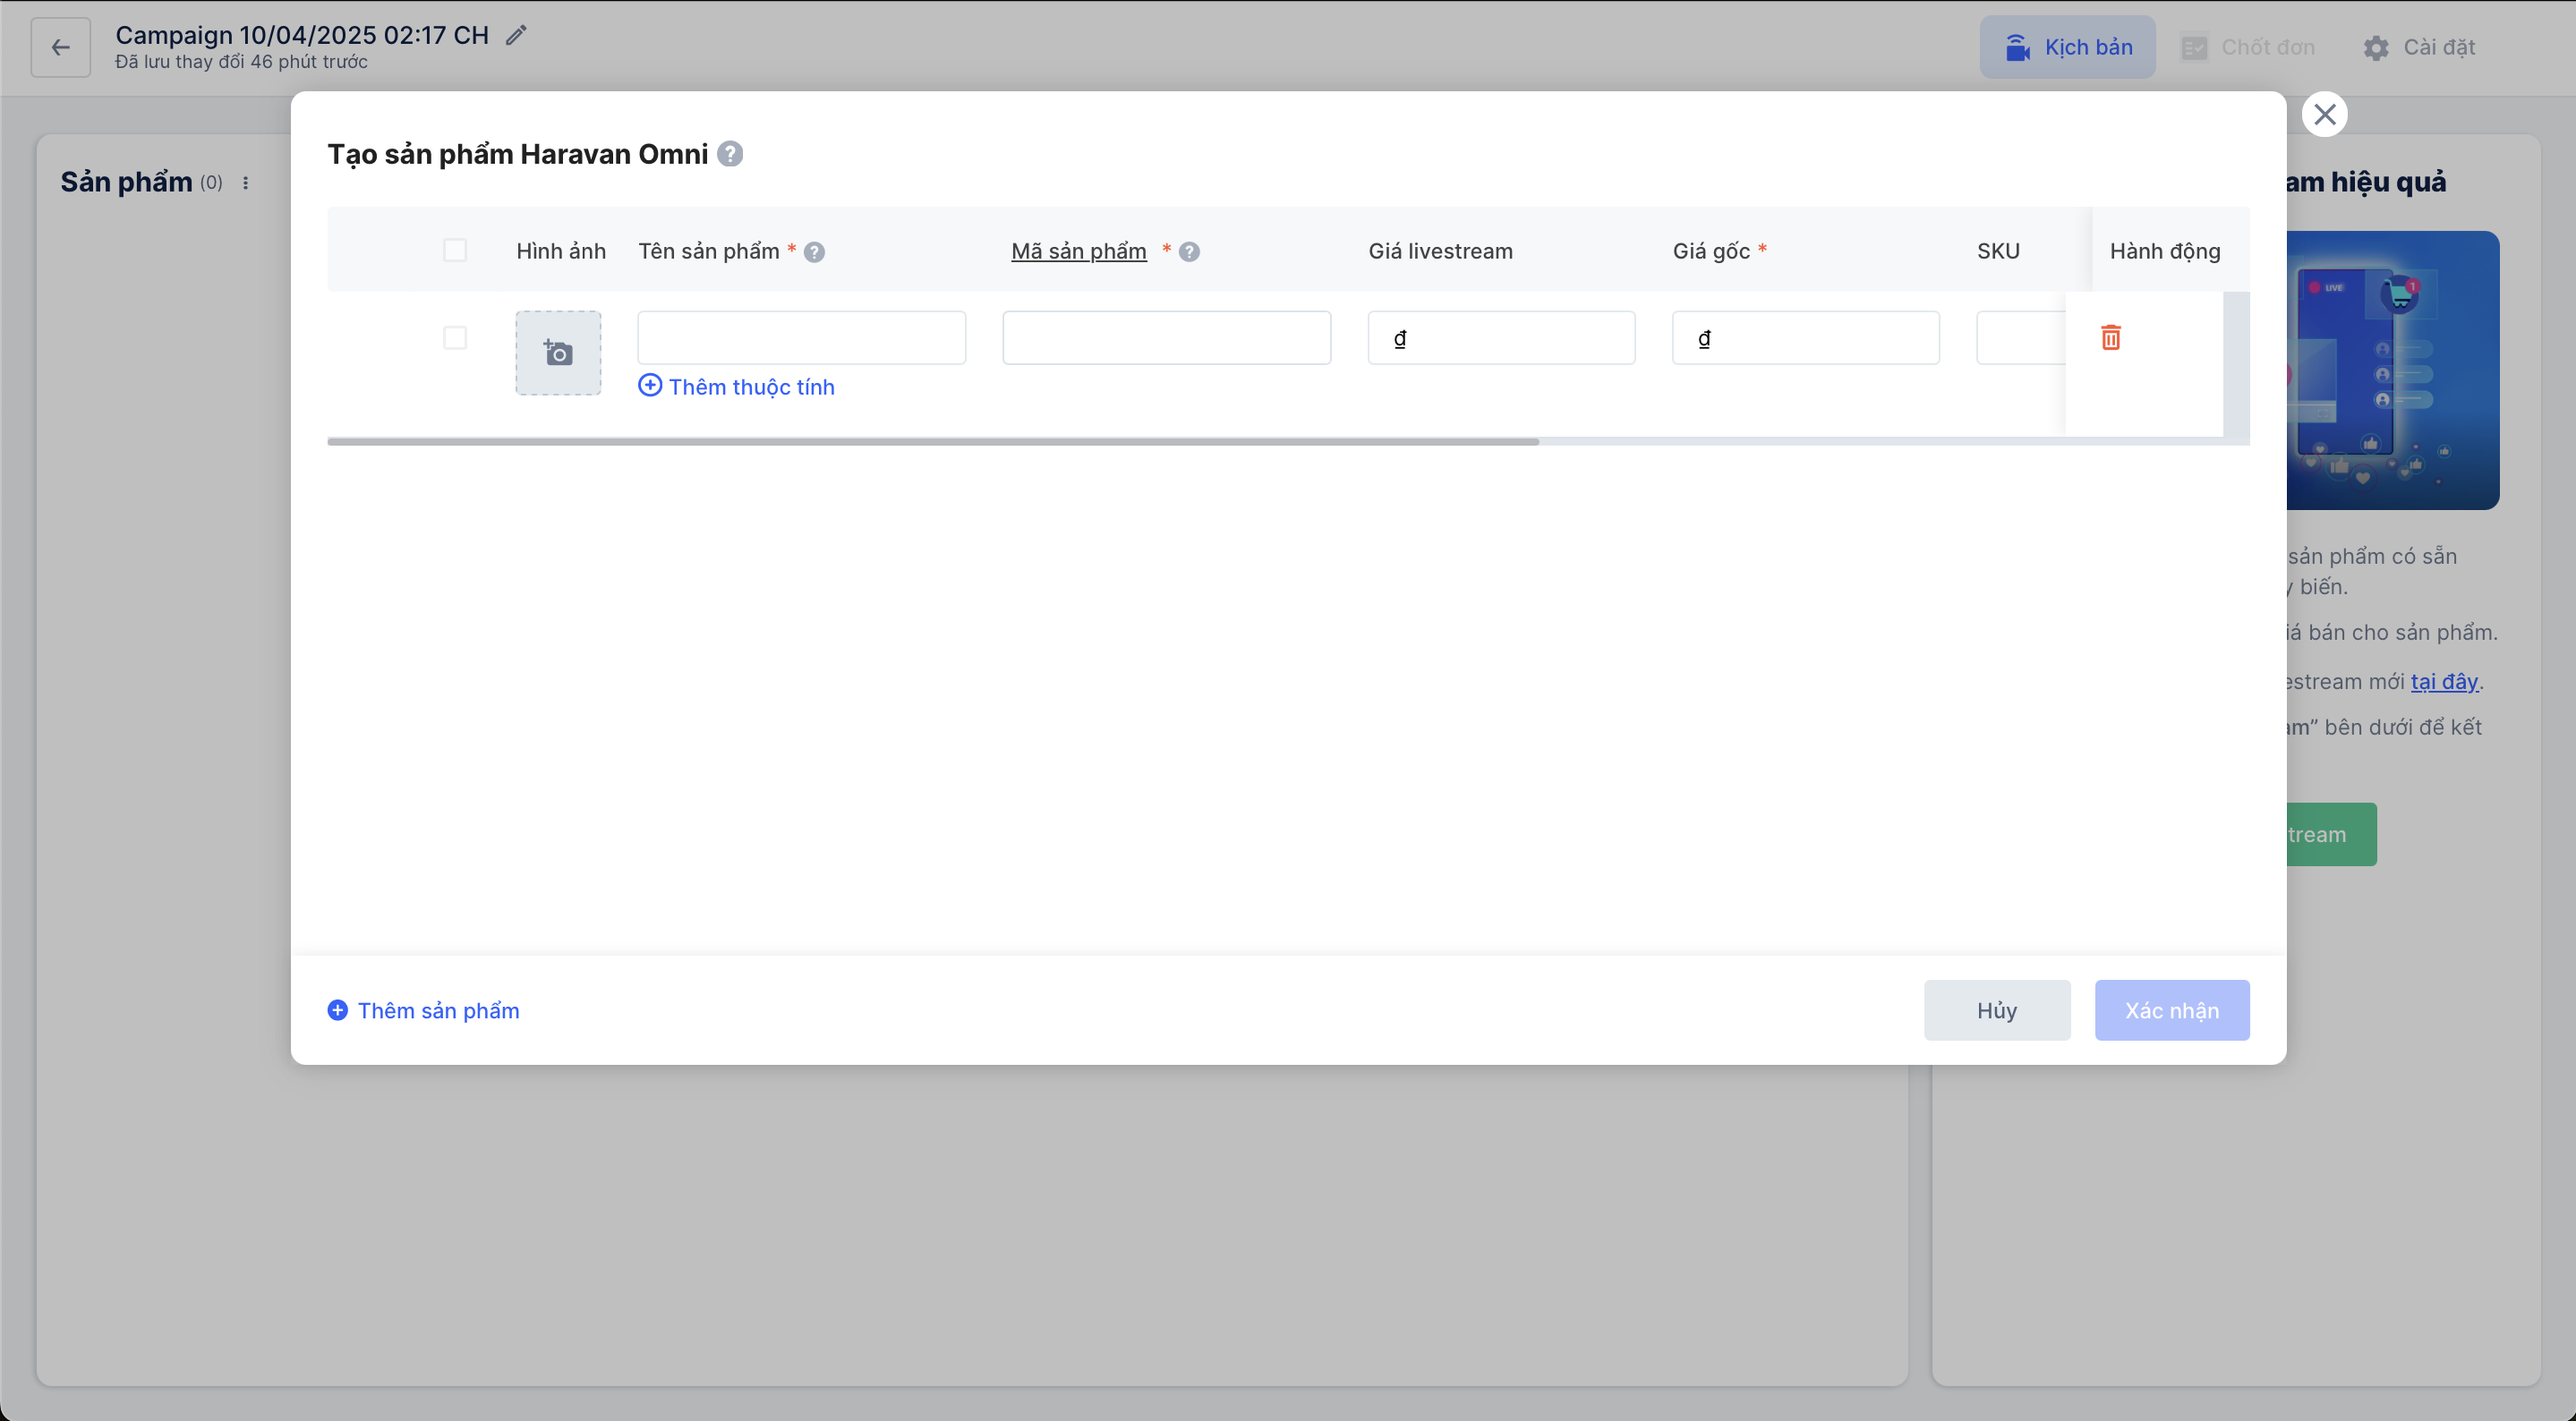Click the table horizontal scrollbar
The height and width of the screenshot is (1421, 2576).
(932, 441)
